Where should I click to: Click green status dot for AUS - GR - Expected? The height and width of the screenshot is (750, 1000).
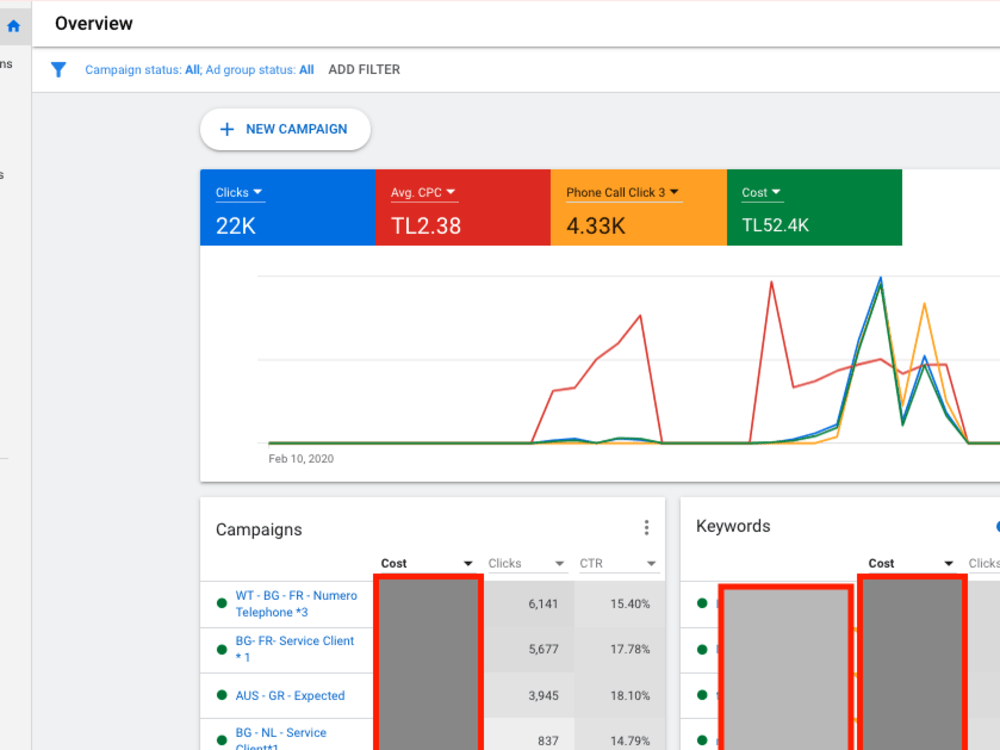(221, 695)
